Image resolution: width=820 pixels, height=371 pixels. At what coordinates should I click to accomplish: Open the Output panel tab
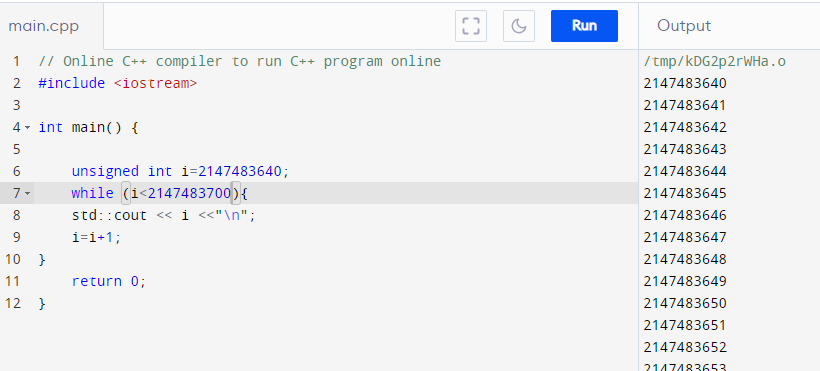coord(684,26)
